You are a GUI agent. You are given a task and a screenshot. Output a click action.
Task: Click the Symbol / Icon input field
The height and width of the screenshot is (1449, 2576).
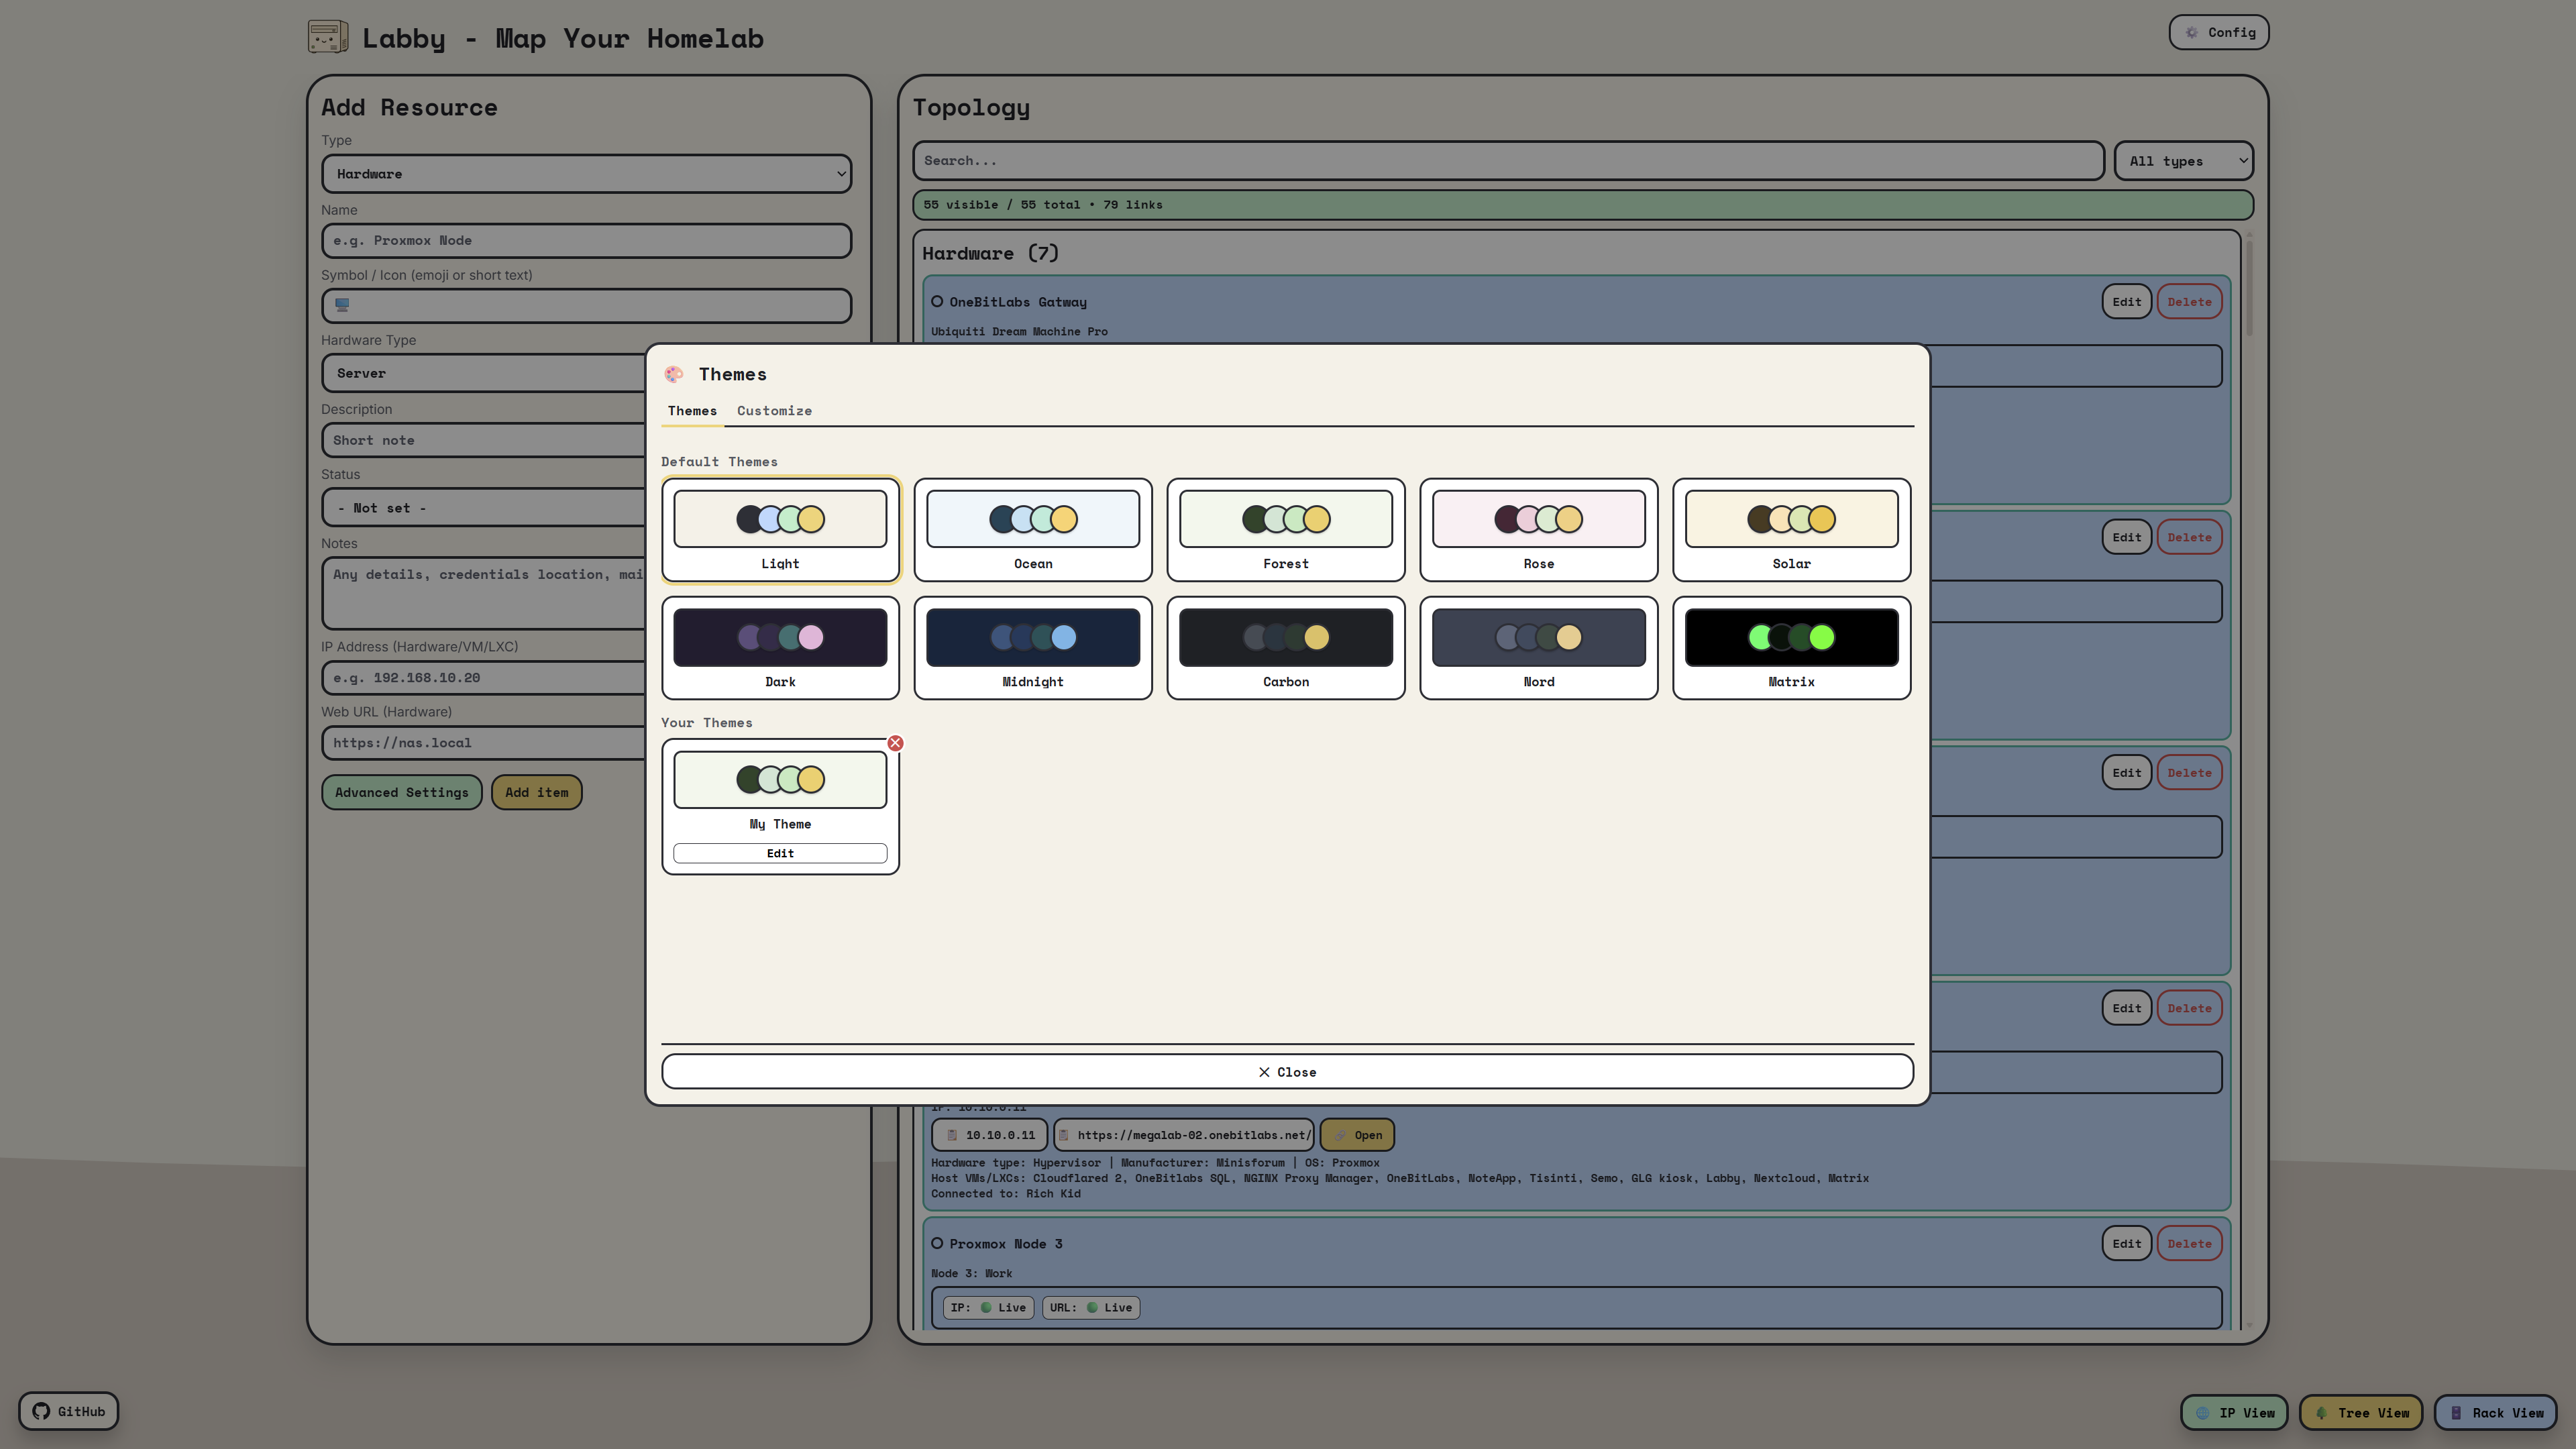[586, 305]
